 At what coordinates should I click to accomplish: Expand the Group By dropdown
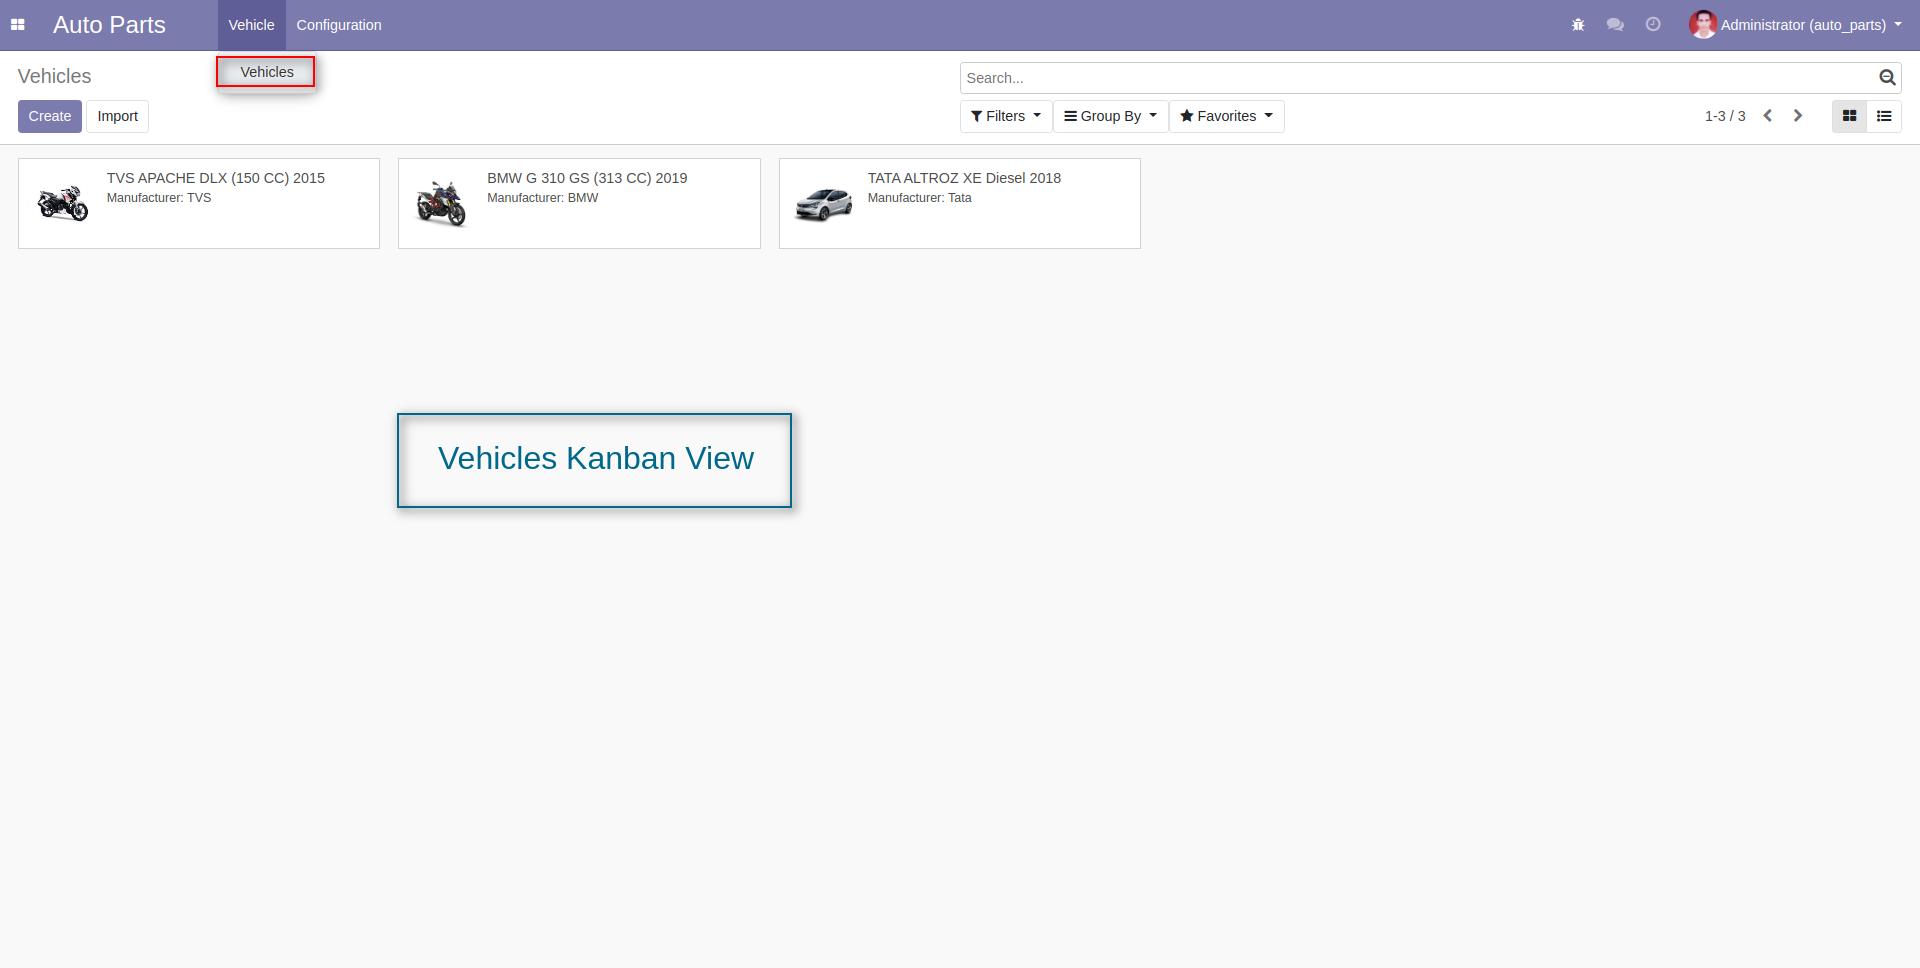(x=1110, y=116)
